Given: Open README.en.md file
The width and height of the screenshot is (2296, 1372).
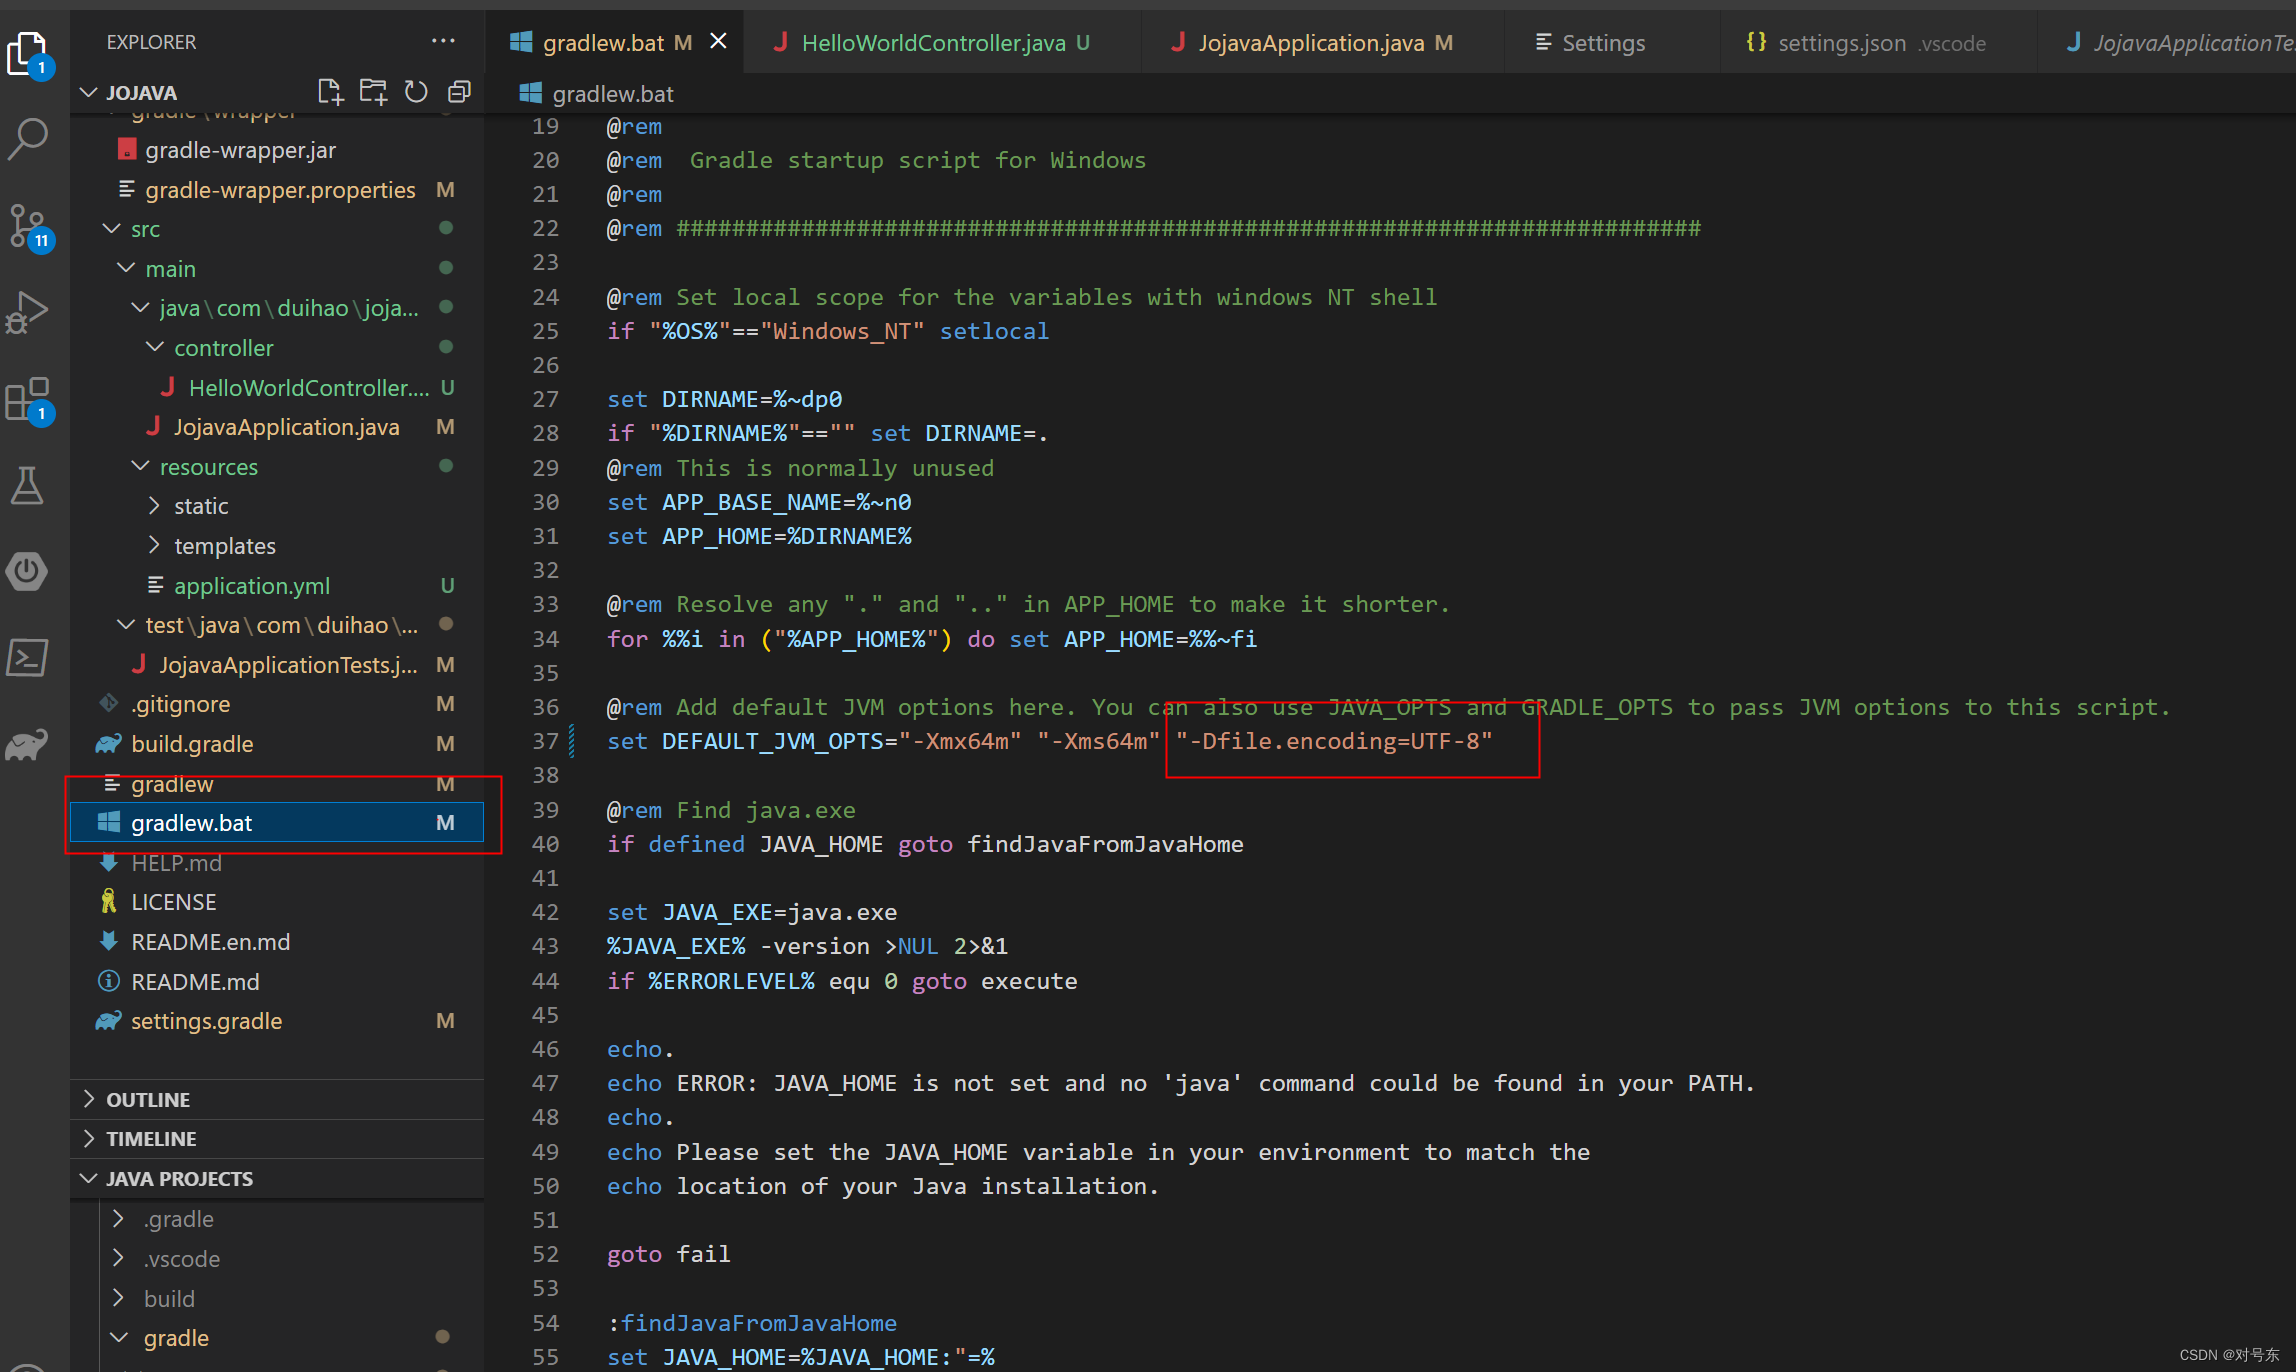Looking at the screenshot, I should click(277, 941).
